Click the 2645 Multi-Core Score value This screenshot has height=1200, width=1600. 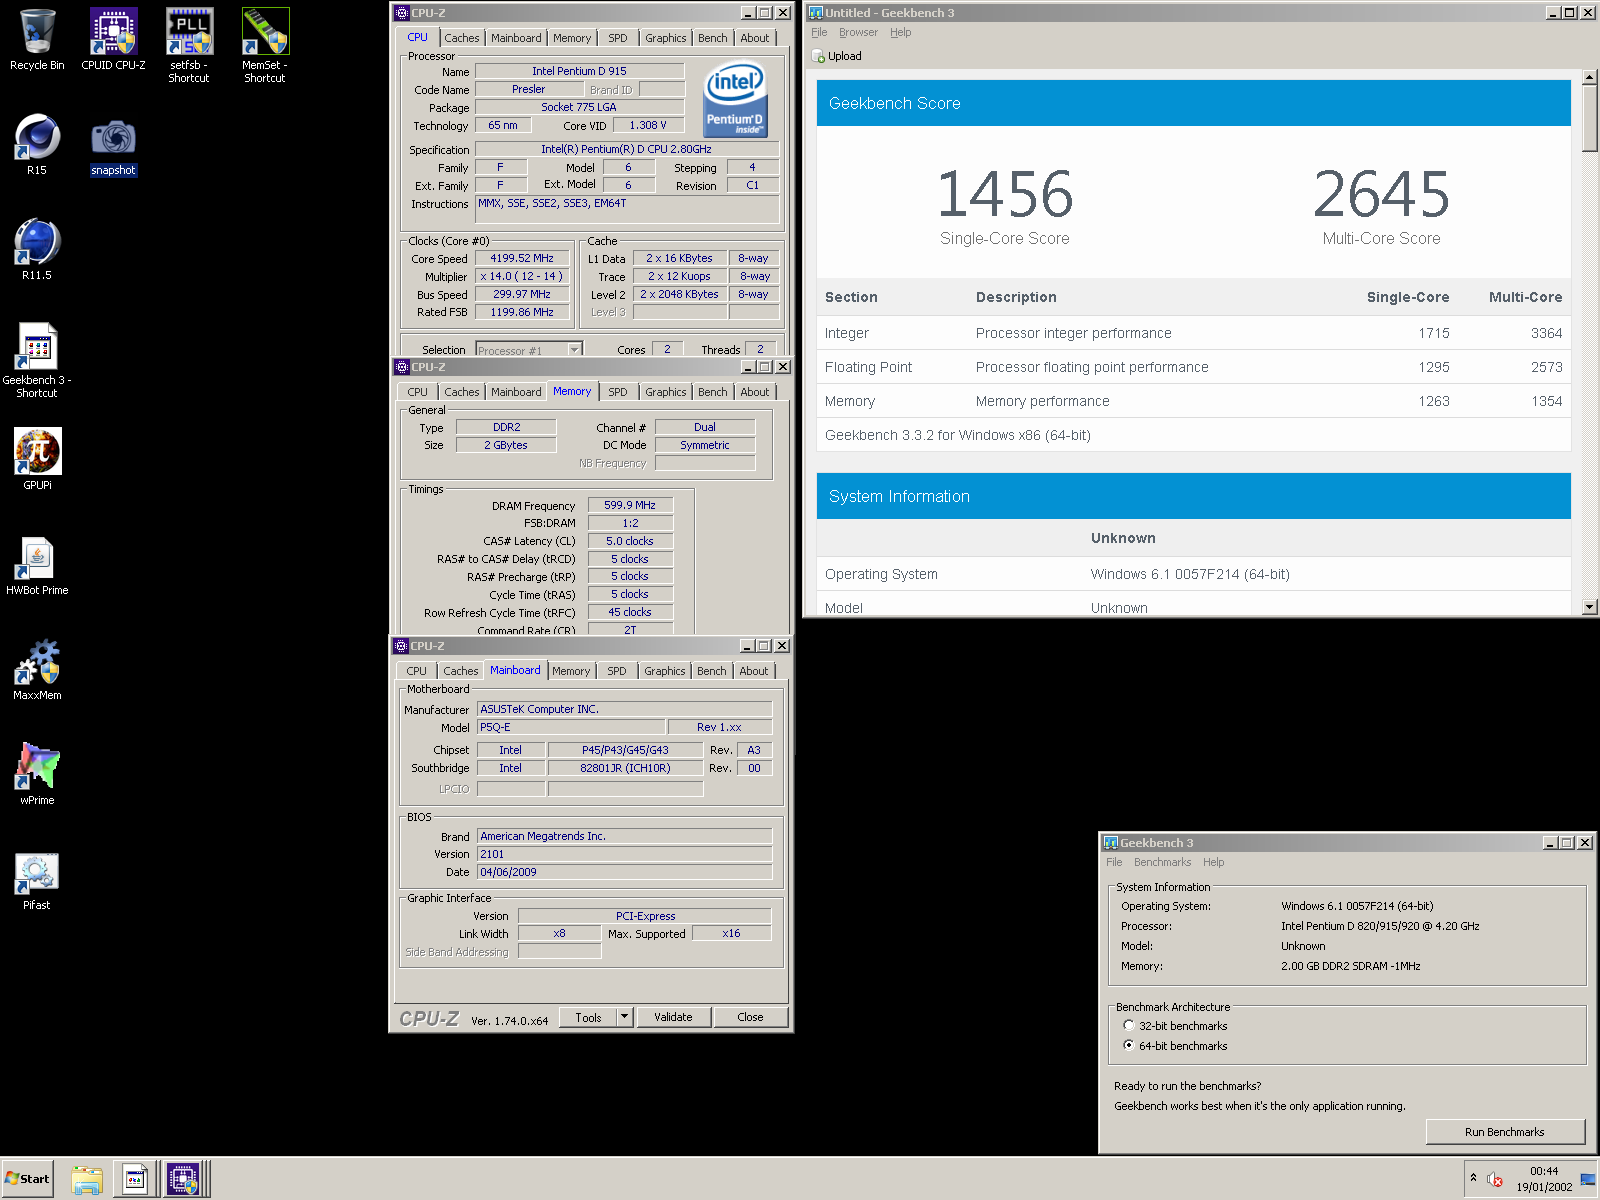[x=1381, y=194]
